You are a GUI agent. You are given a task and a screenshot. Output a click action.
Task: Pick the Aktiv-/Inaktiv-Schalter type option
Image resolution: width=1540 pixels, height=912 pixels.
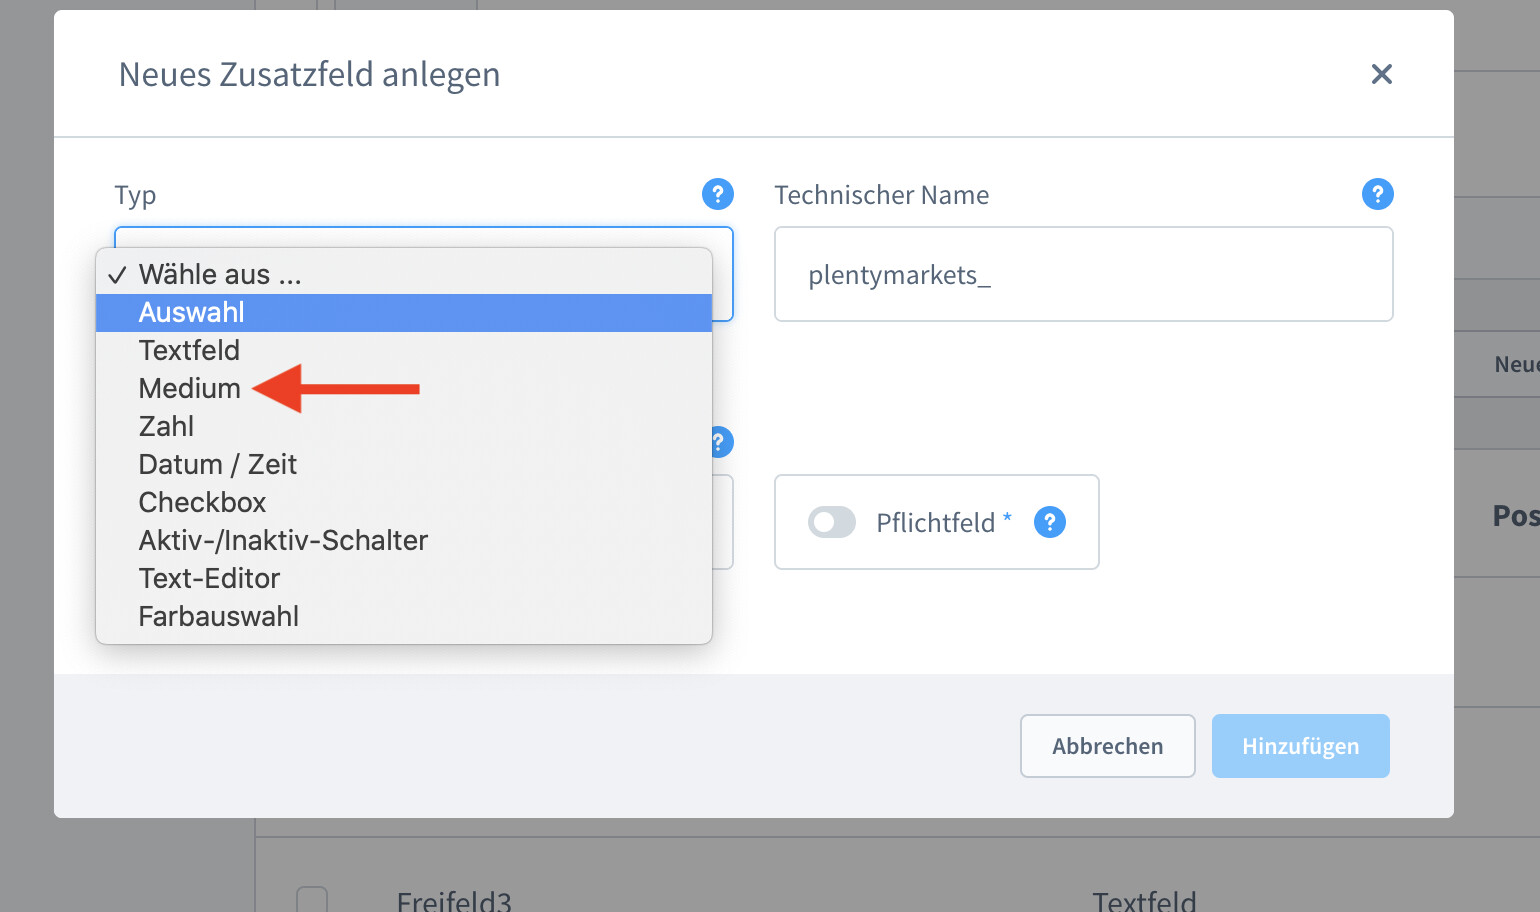pyautogui.click(x=283, y=541)
